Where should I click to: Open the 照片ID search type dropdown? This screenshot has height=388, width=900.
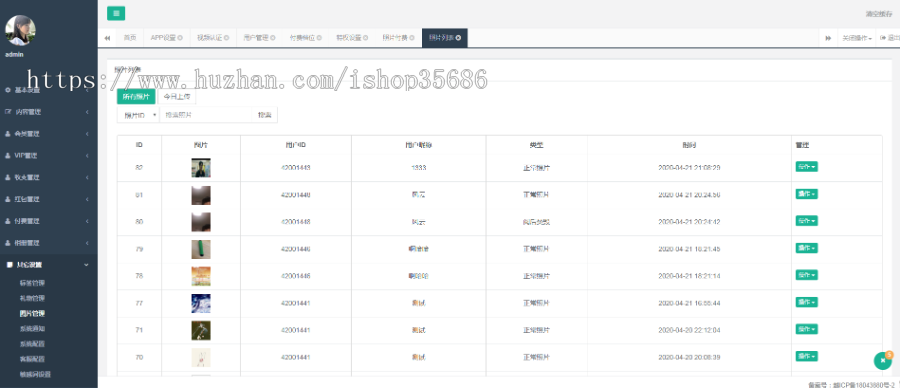tap(138, 115)
